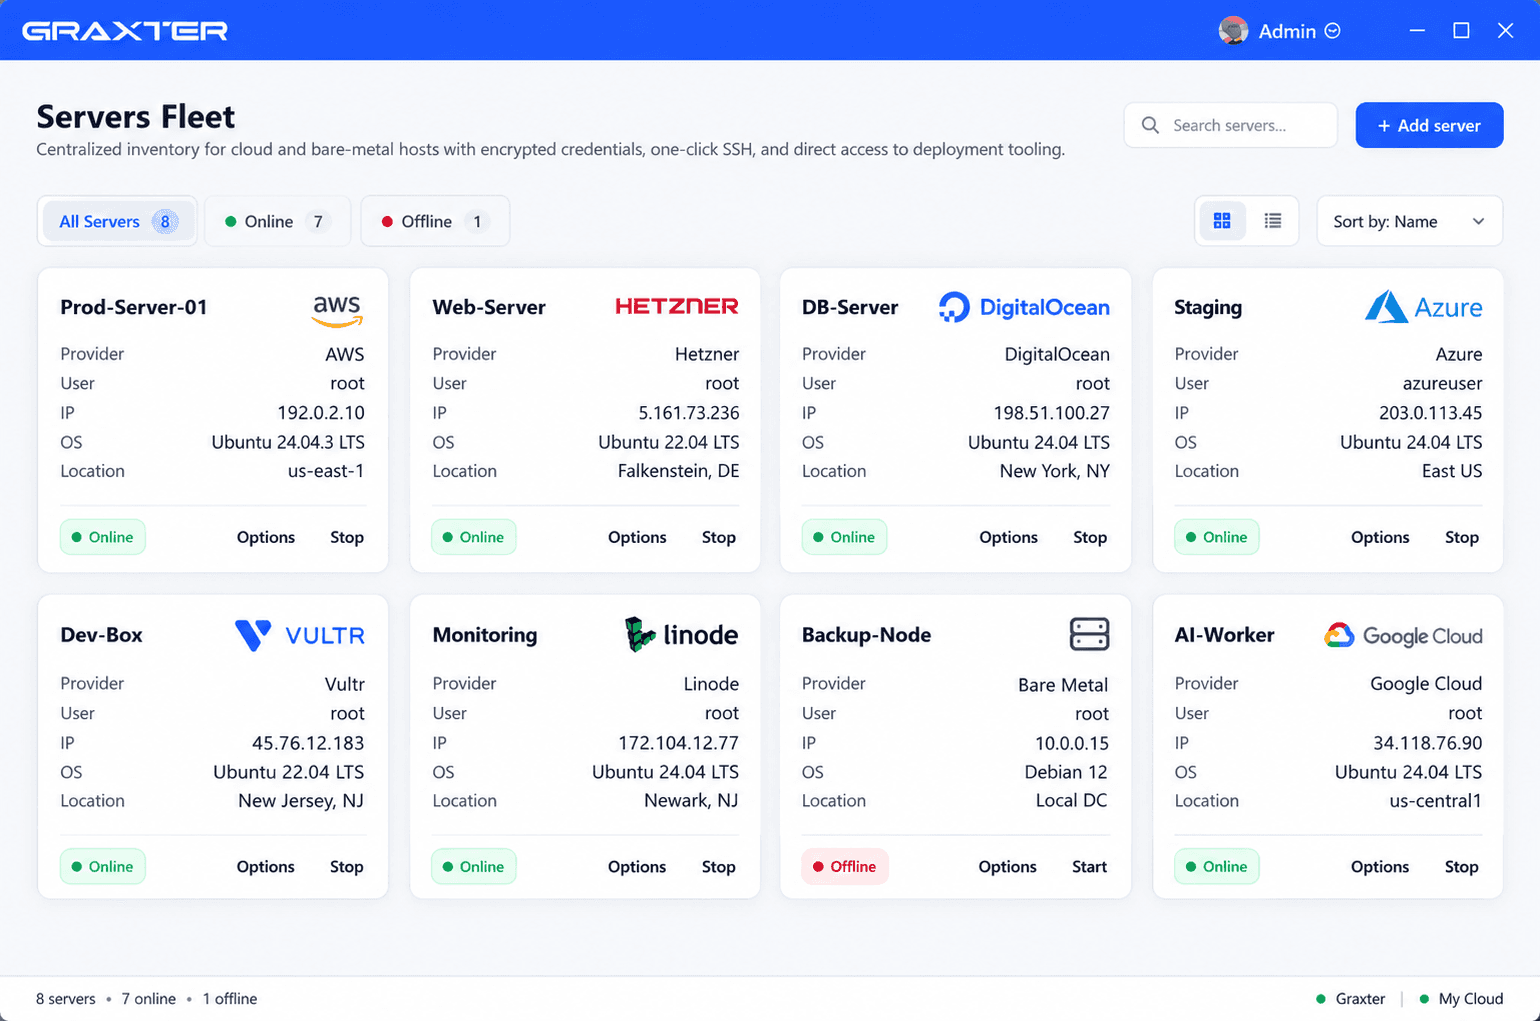Click the Online status badge on Monitoring

474,867
